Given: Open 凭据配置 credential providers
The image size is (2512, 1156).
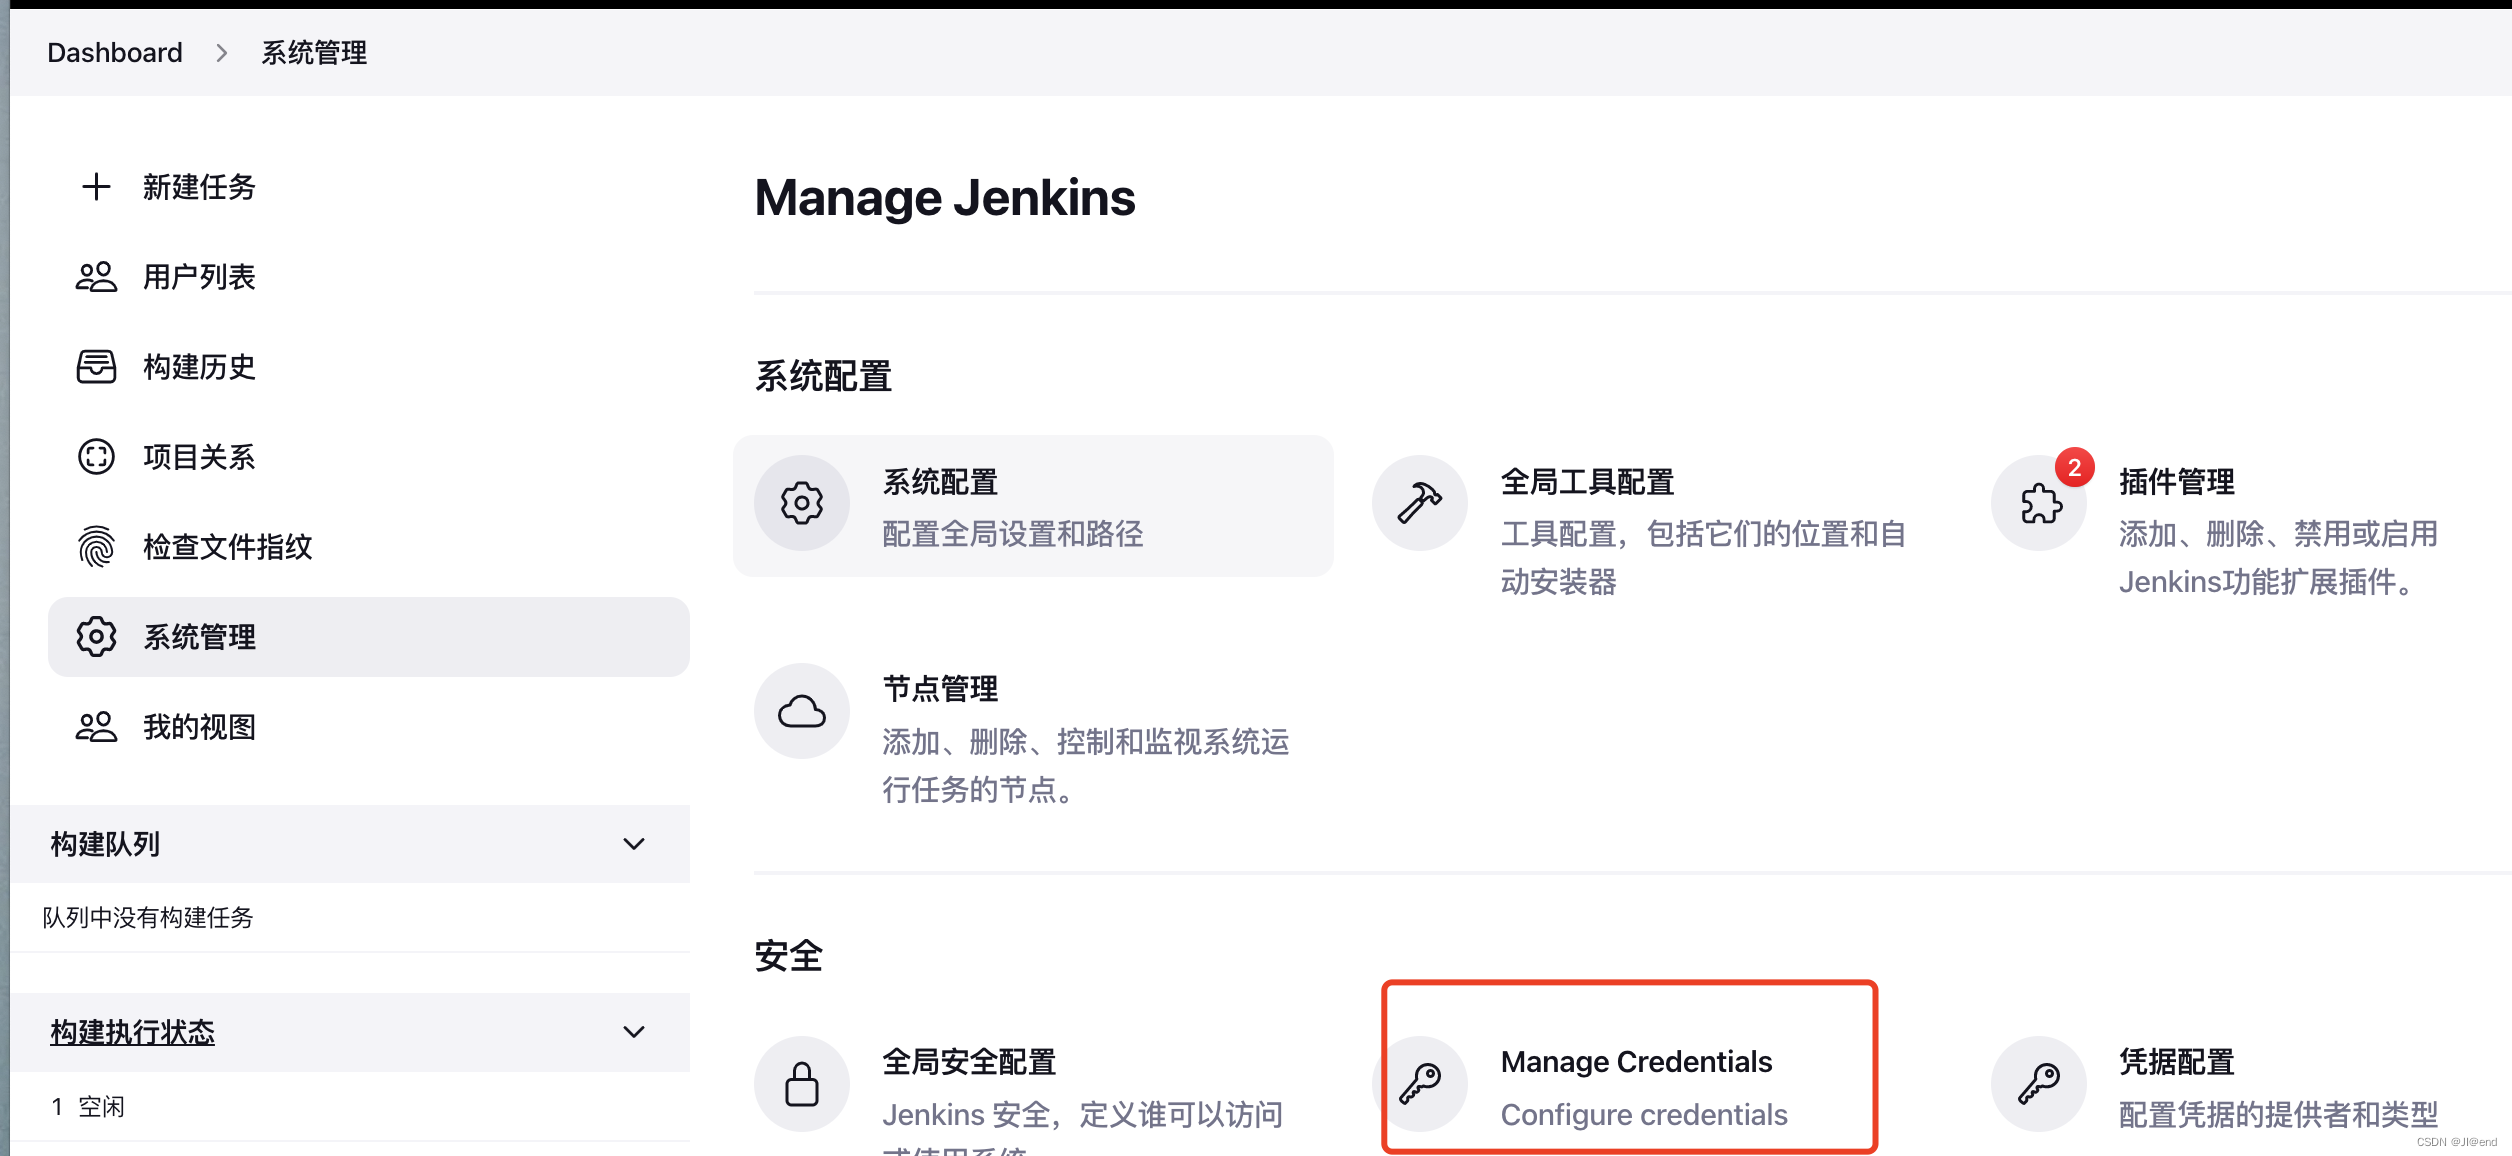Looking at the screenshot, I should click(2177, 1062).
